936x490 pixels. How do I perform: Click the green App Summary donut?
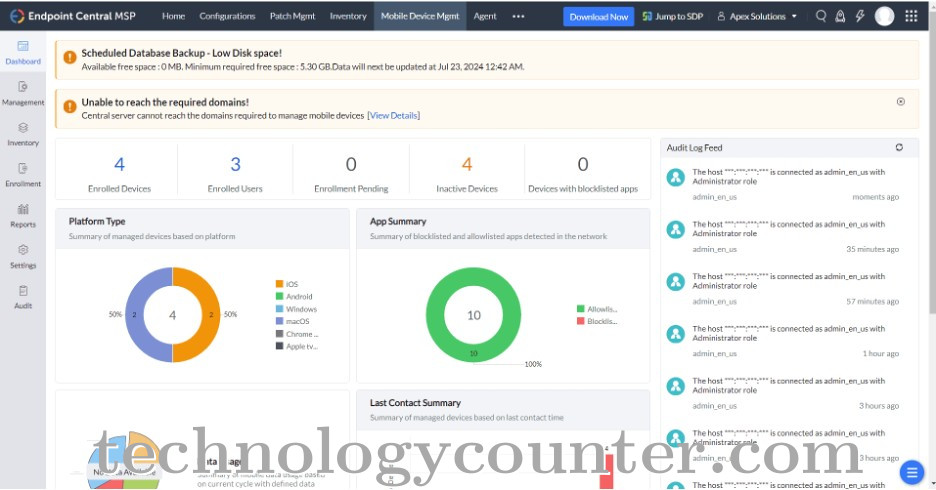pyautogui.click(x=473, y=277)
